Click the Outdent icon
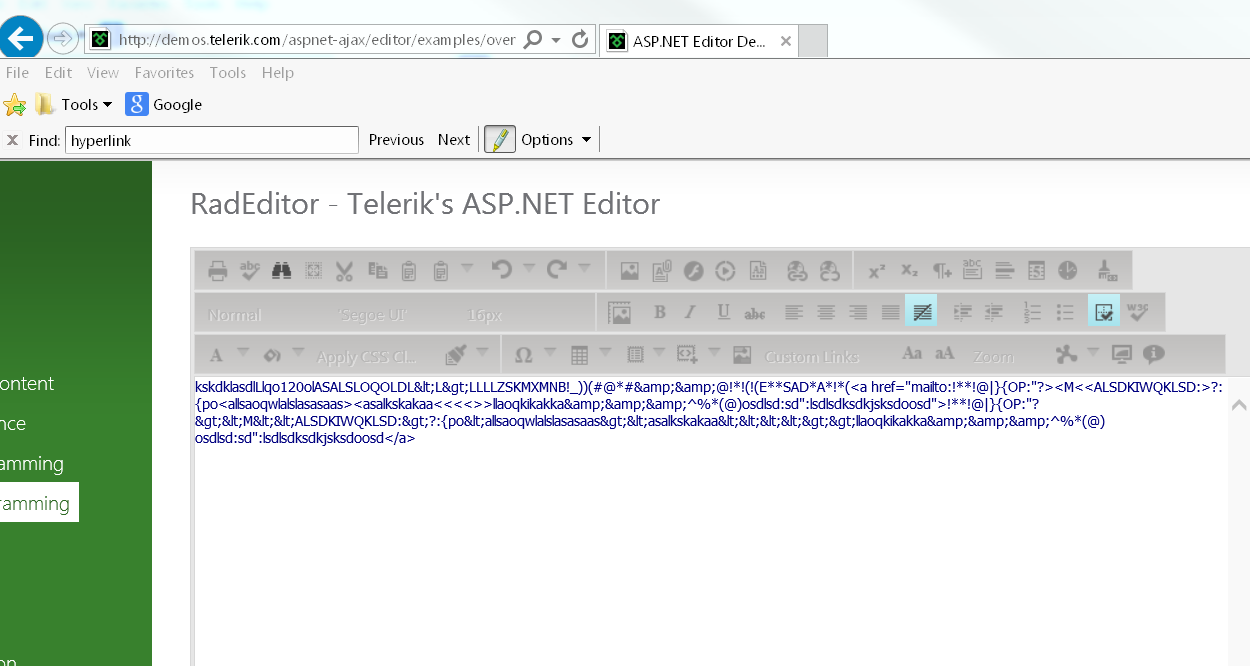 (x=994, y=313)
